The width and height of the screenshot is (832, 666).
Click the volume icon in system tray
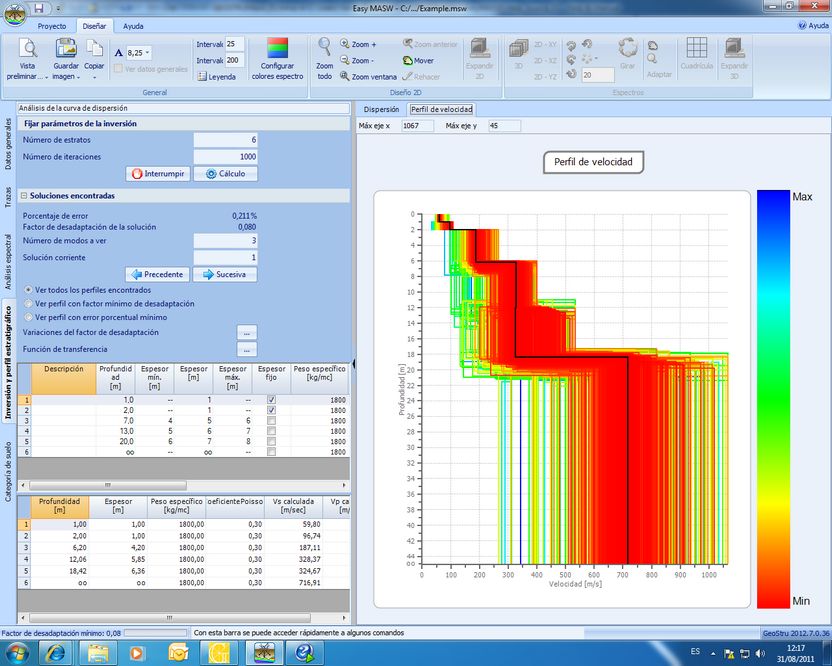(761, 653)
